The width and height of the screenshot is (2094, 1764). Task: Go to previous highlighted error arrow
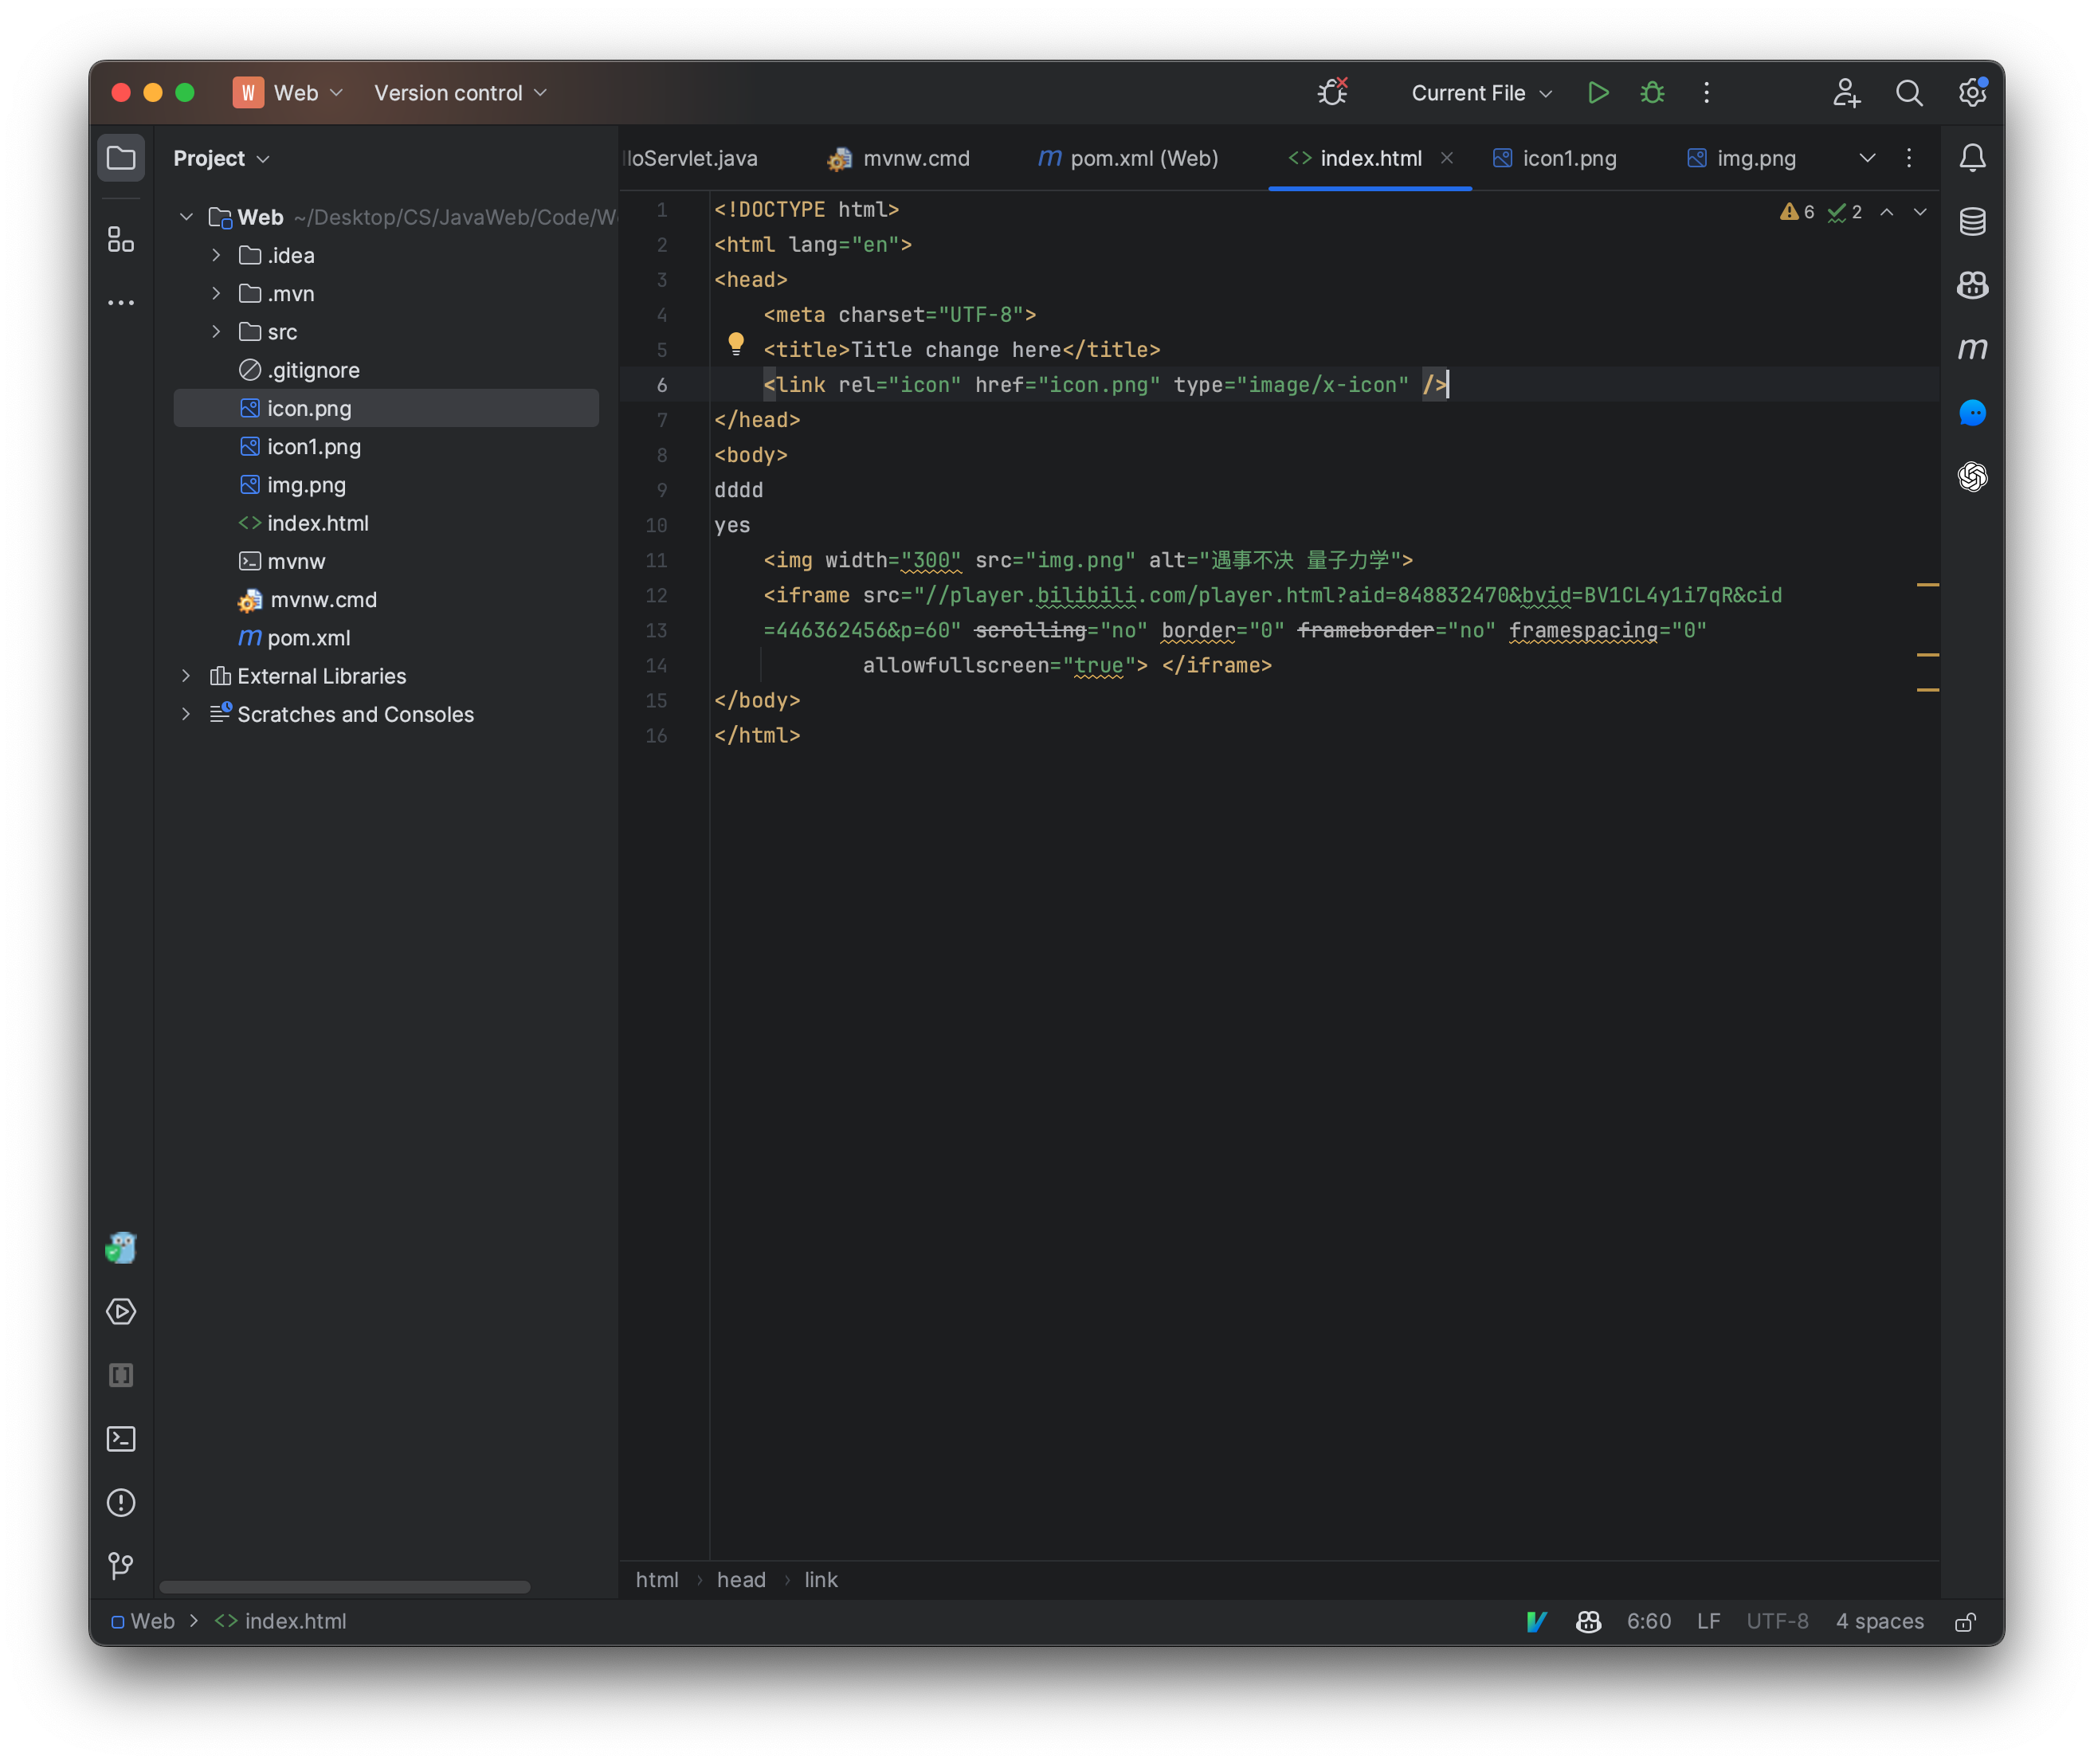pyautogui.click(x=1886, y=212)
